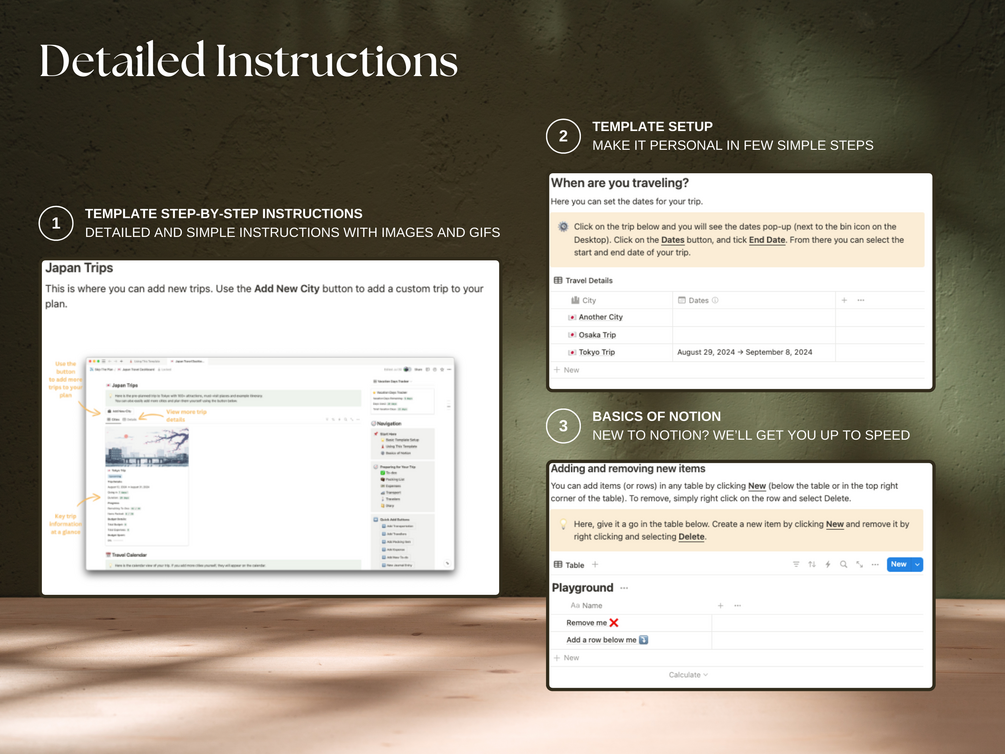Open the Tokyo Trip row
The image size is (1005, 754).
[737, 352]
